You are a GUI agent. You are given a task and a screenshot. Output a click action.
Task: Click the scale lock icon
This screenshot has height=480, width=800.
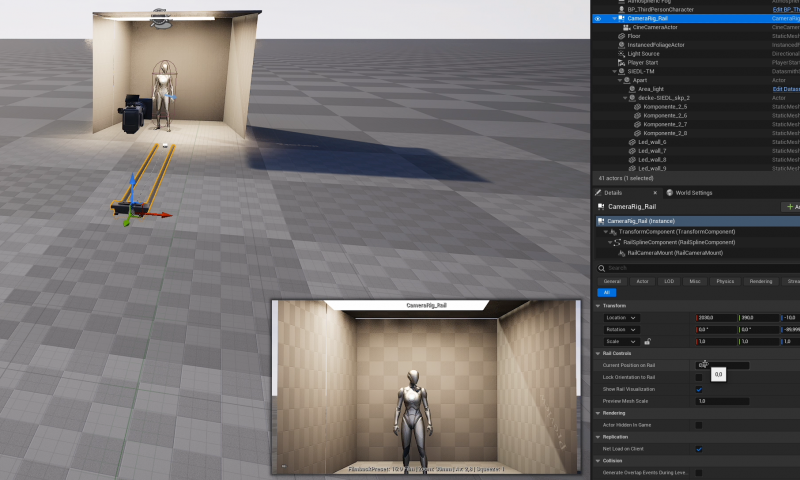coord(647,341)
